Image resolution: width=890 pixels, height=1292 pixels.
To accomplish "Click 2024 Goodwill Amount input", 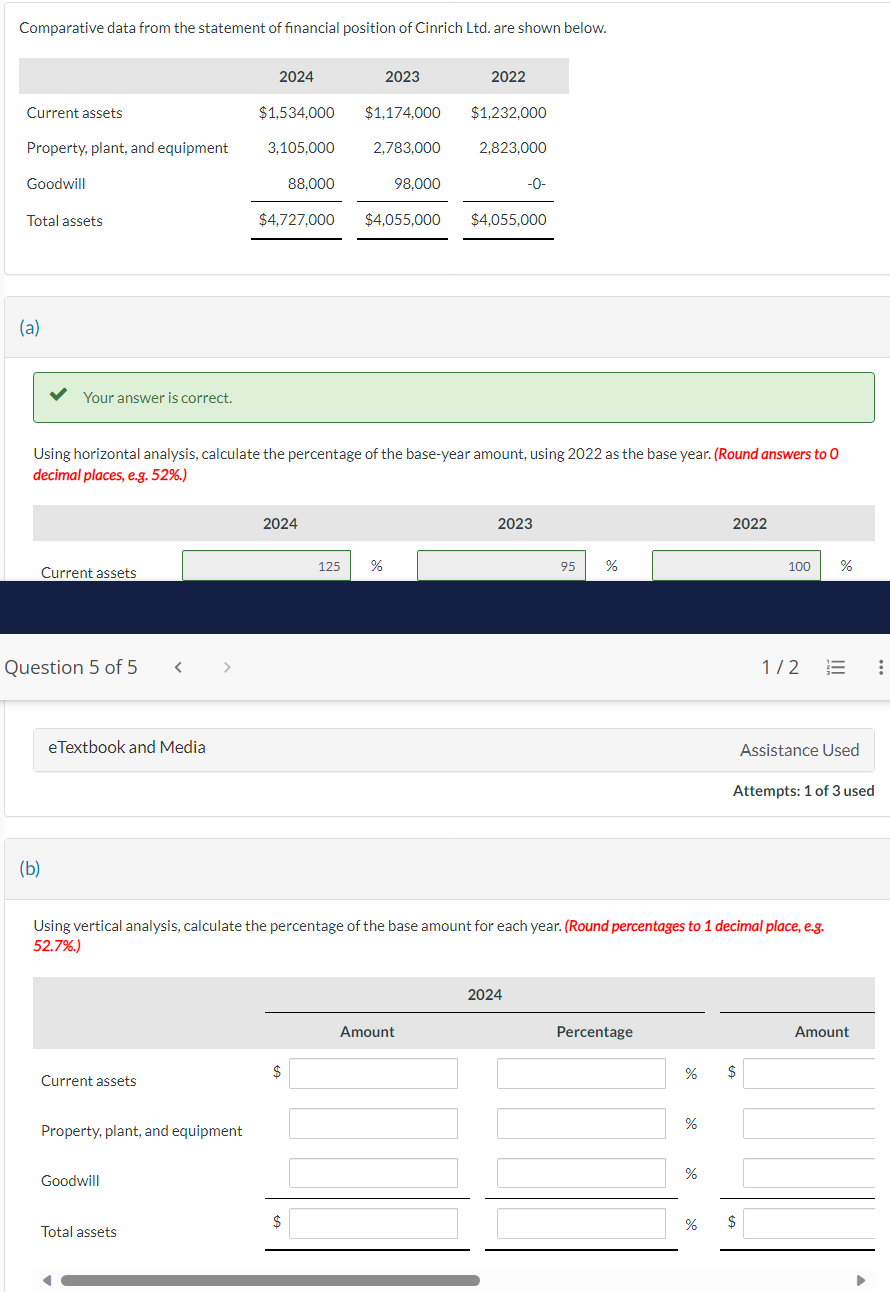I will 373,1173.
